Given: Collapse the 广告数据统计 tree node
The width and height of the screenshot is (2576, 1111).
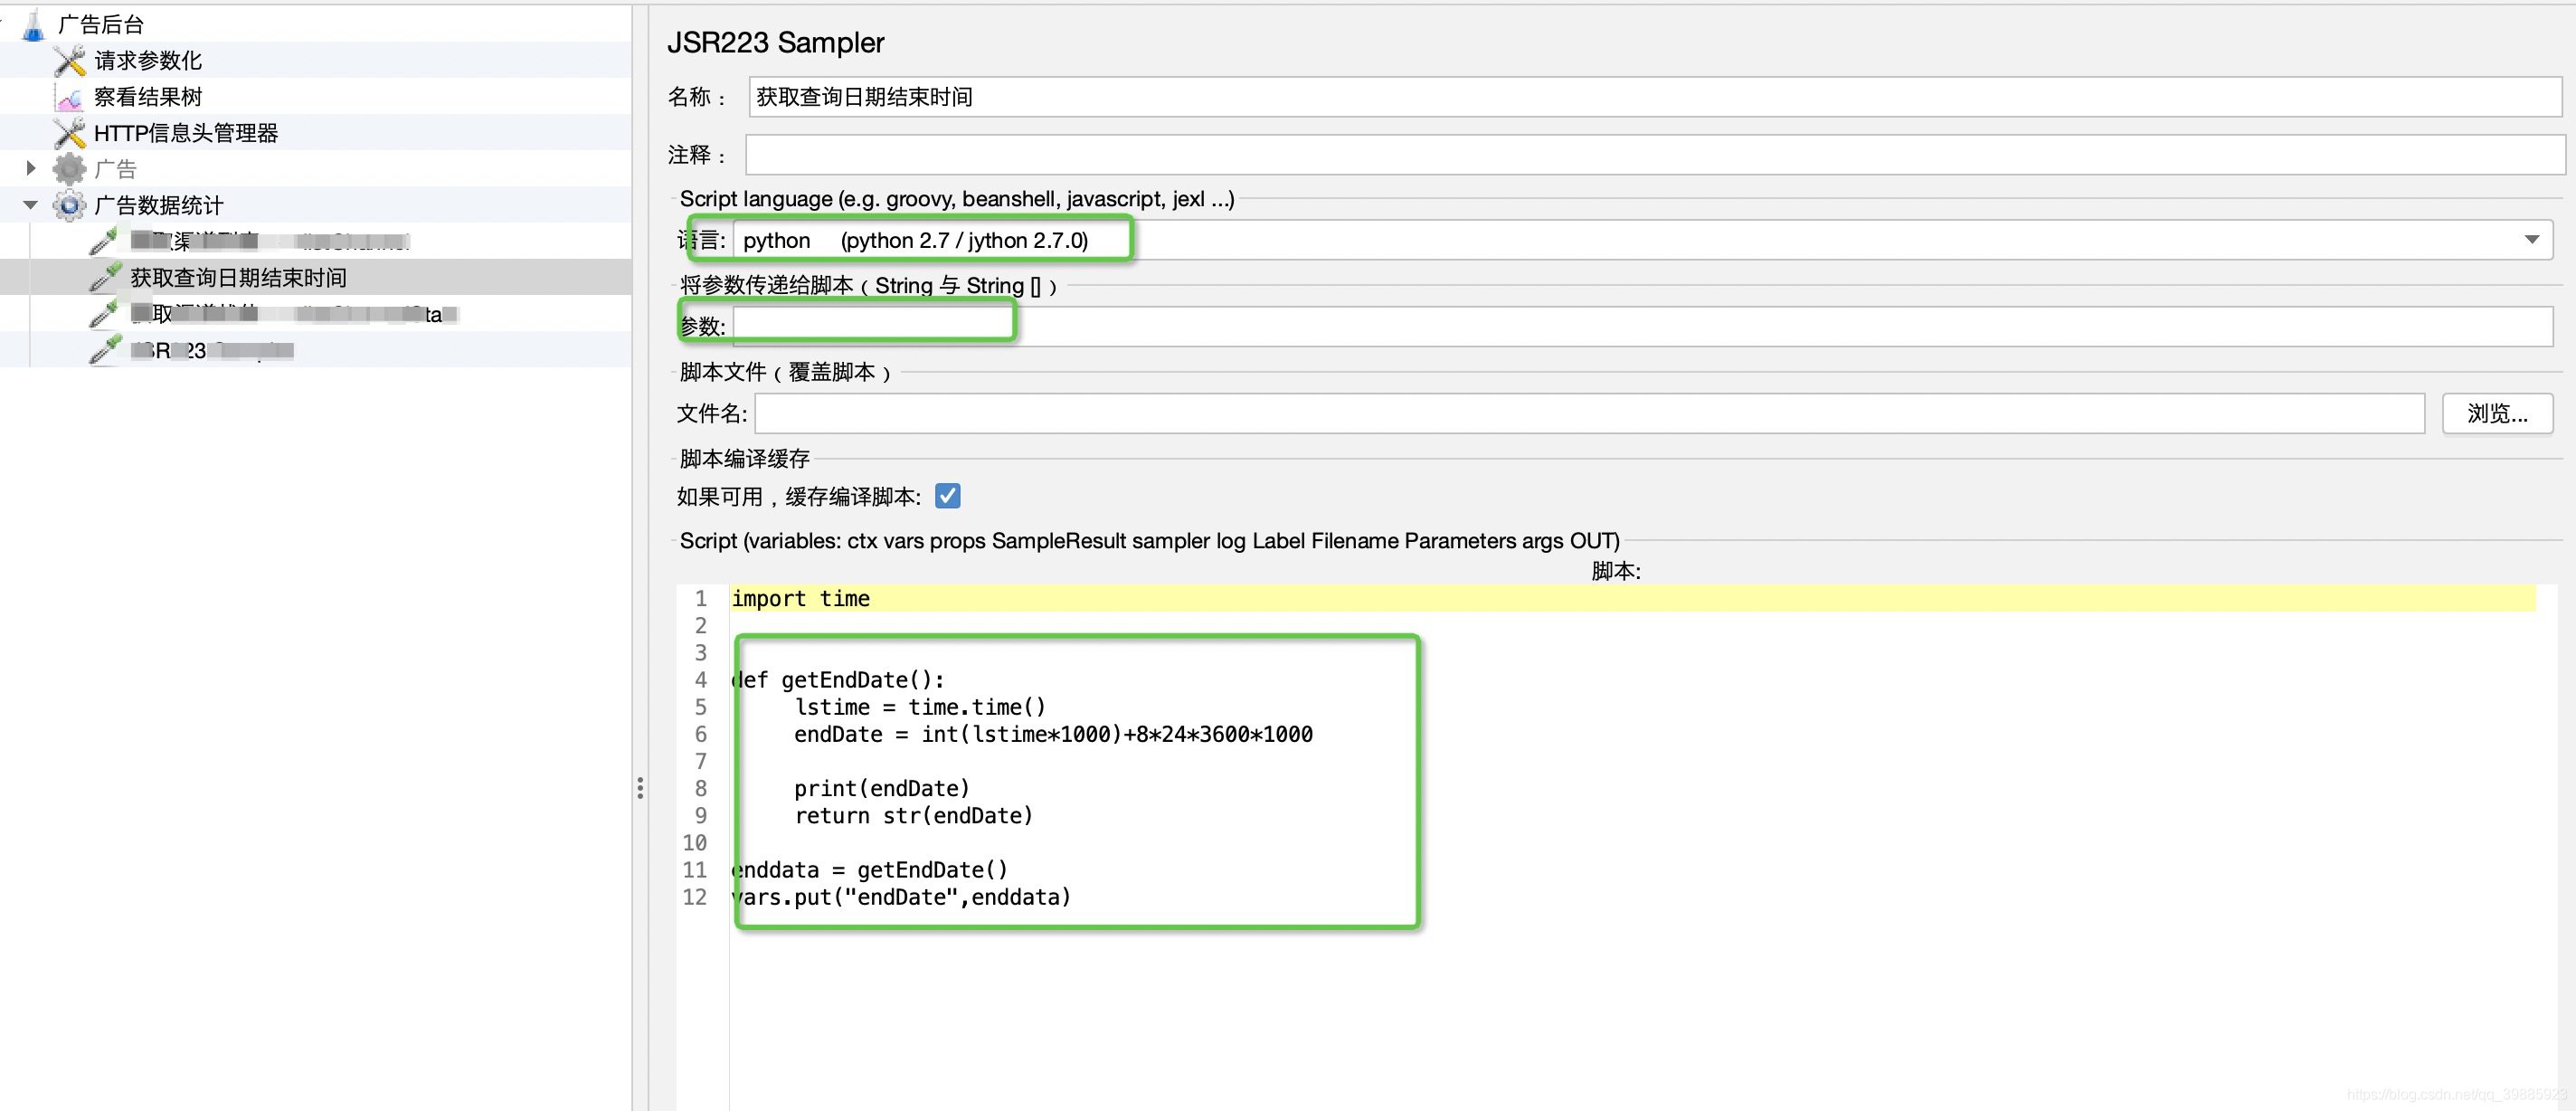Looking at the screenshot, I should [29, 205].
